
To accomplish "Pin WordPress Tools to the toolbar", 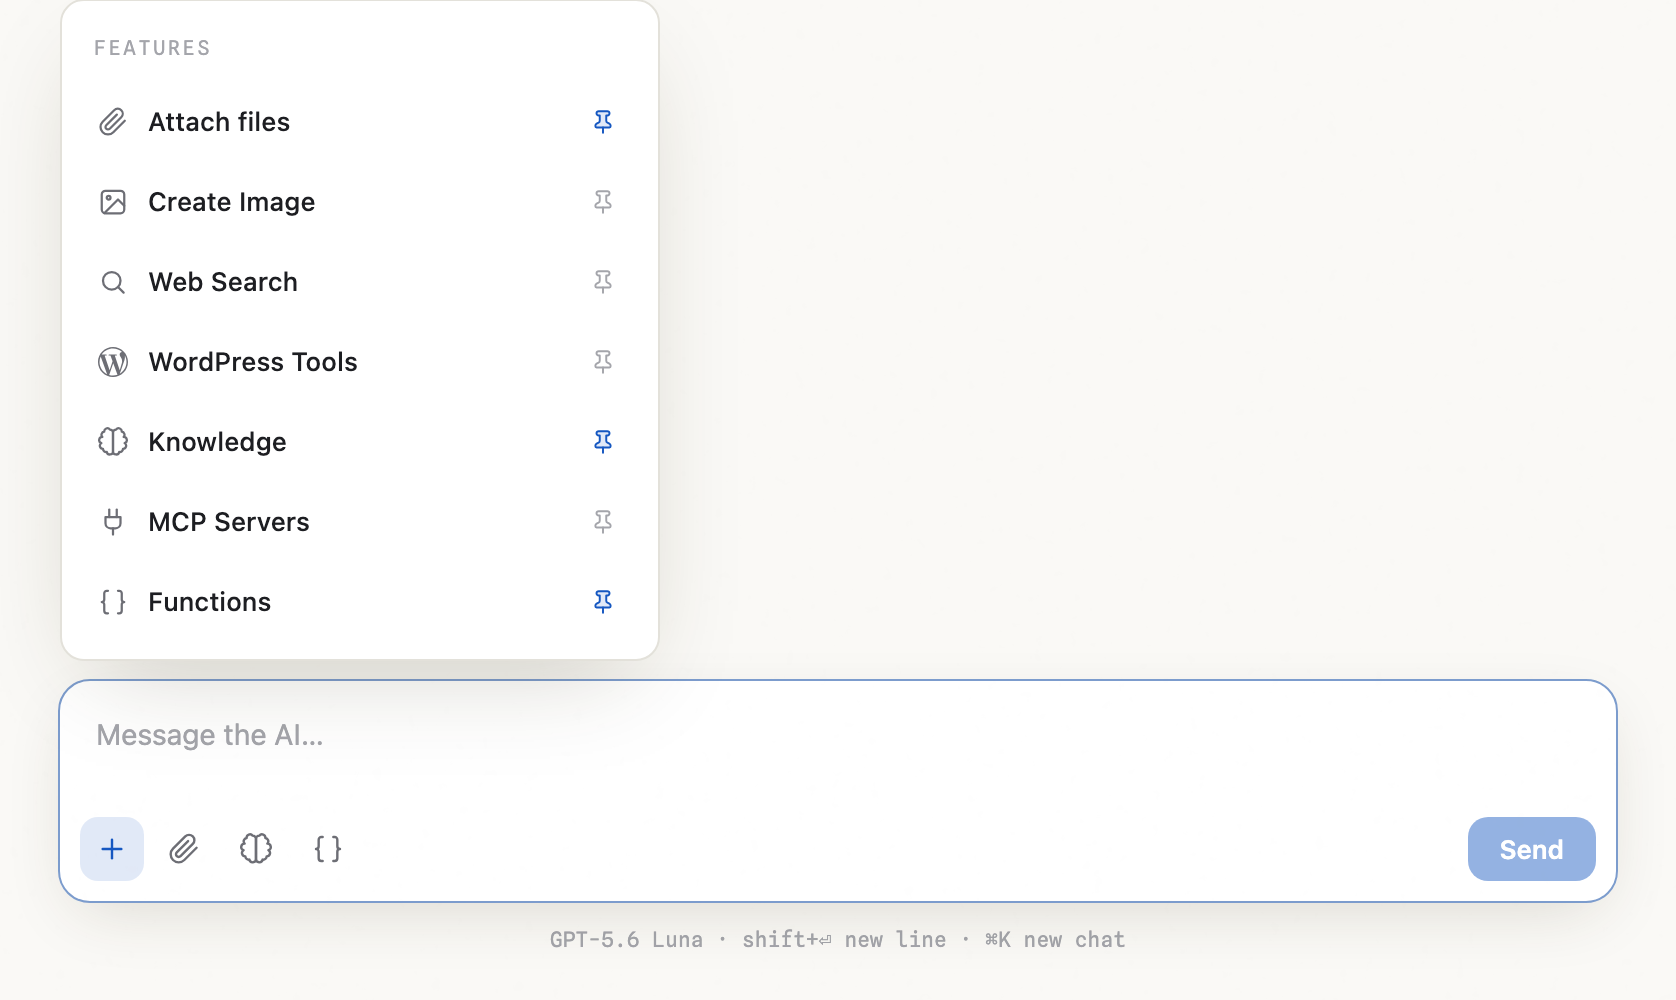I will click(x=603, y=362).
